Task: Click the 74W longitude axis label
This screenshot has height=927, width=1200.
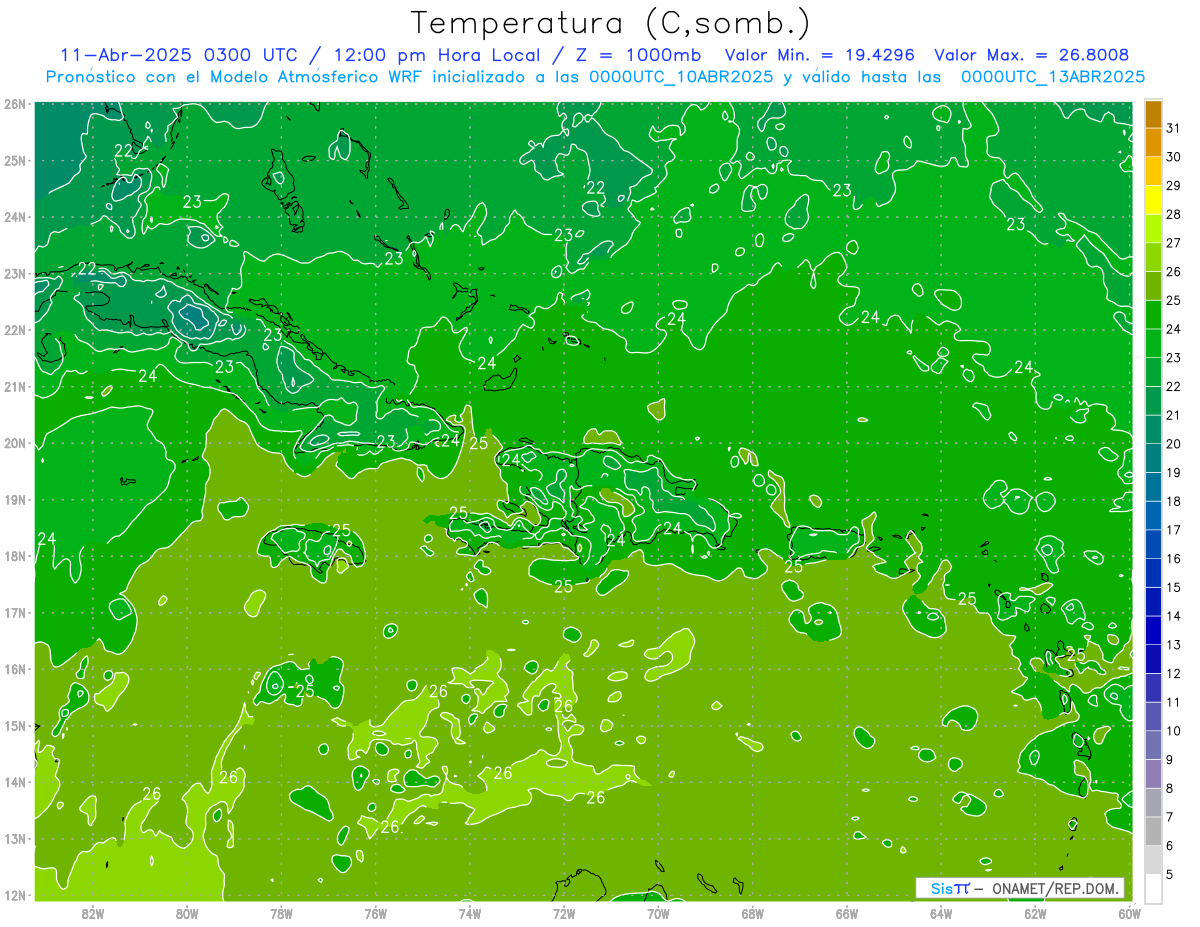Action: click(x=469, y=912)
